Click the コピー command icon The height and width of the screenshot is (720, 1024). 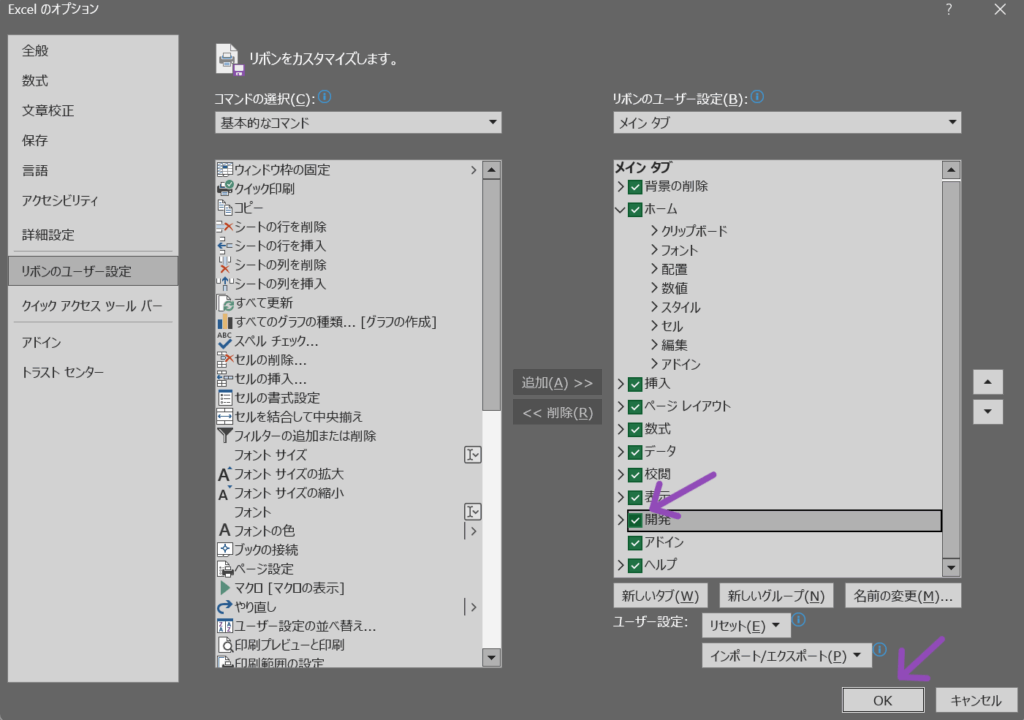tap(224, 208)
